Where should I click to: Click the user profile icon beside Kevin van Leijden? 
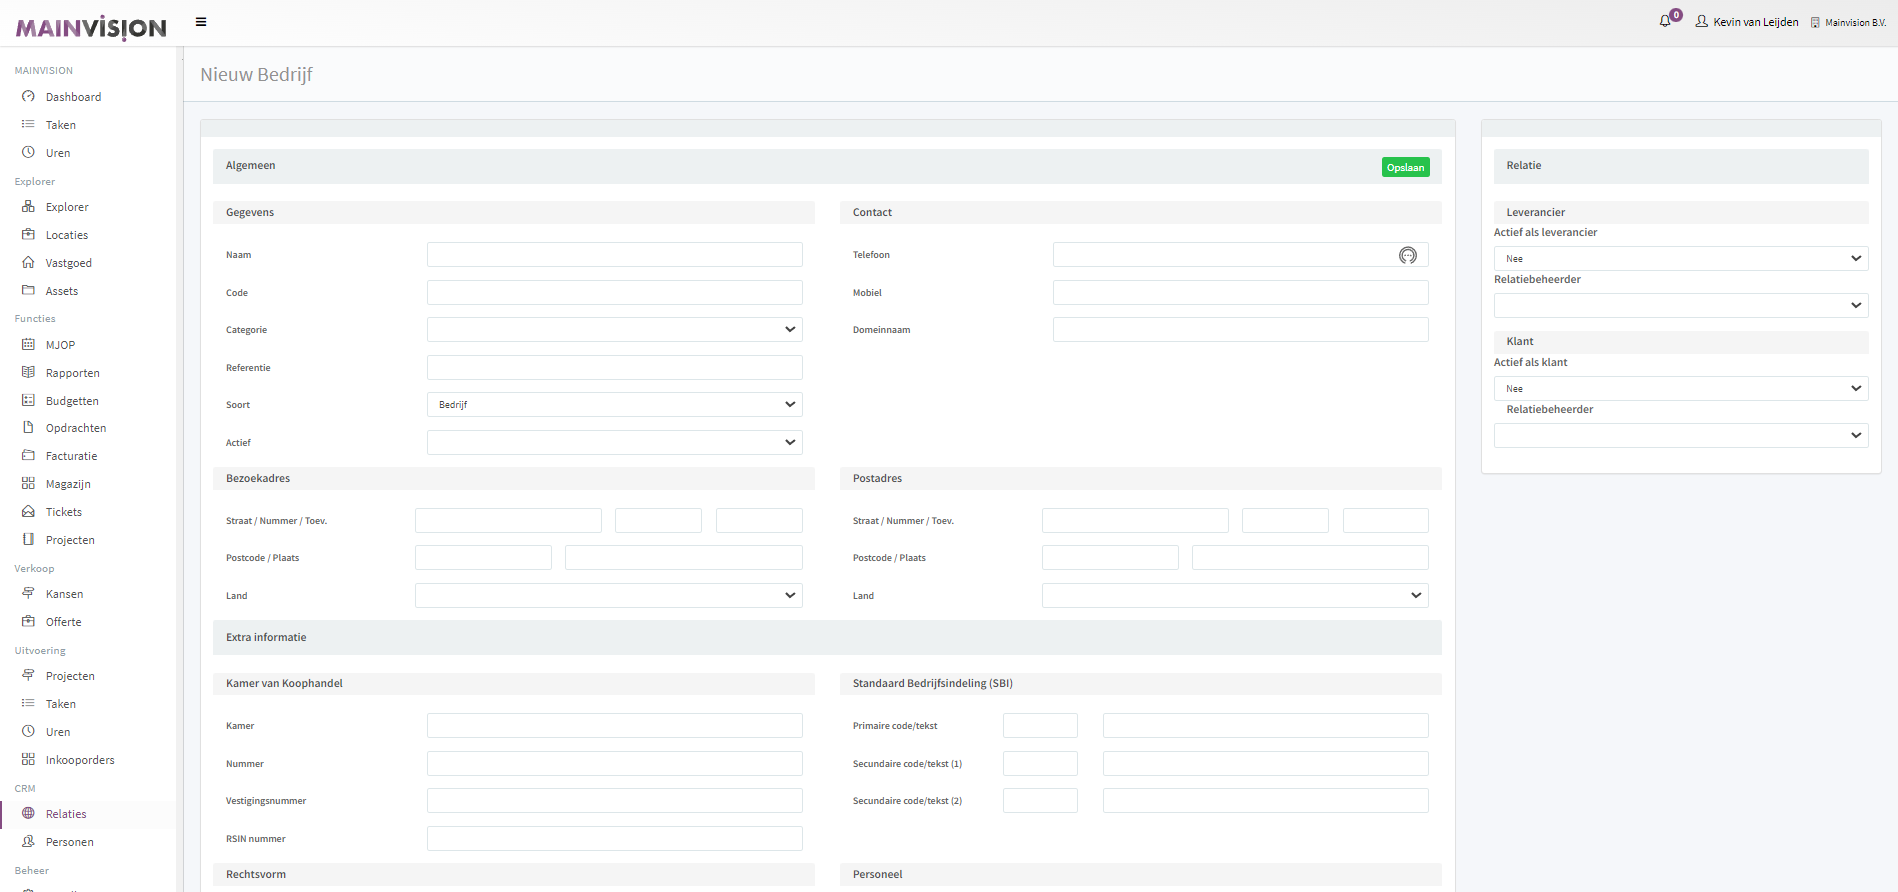tap(1701, 21)
